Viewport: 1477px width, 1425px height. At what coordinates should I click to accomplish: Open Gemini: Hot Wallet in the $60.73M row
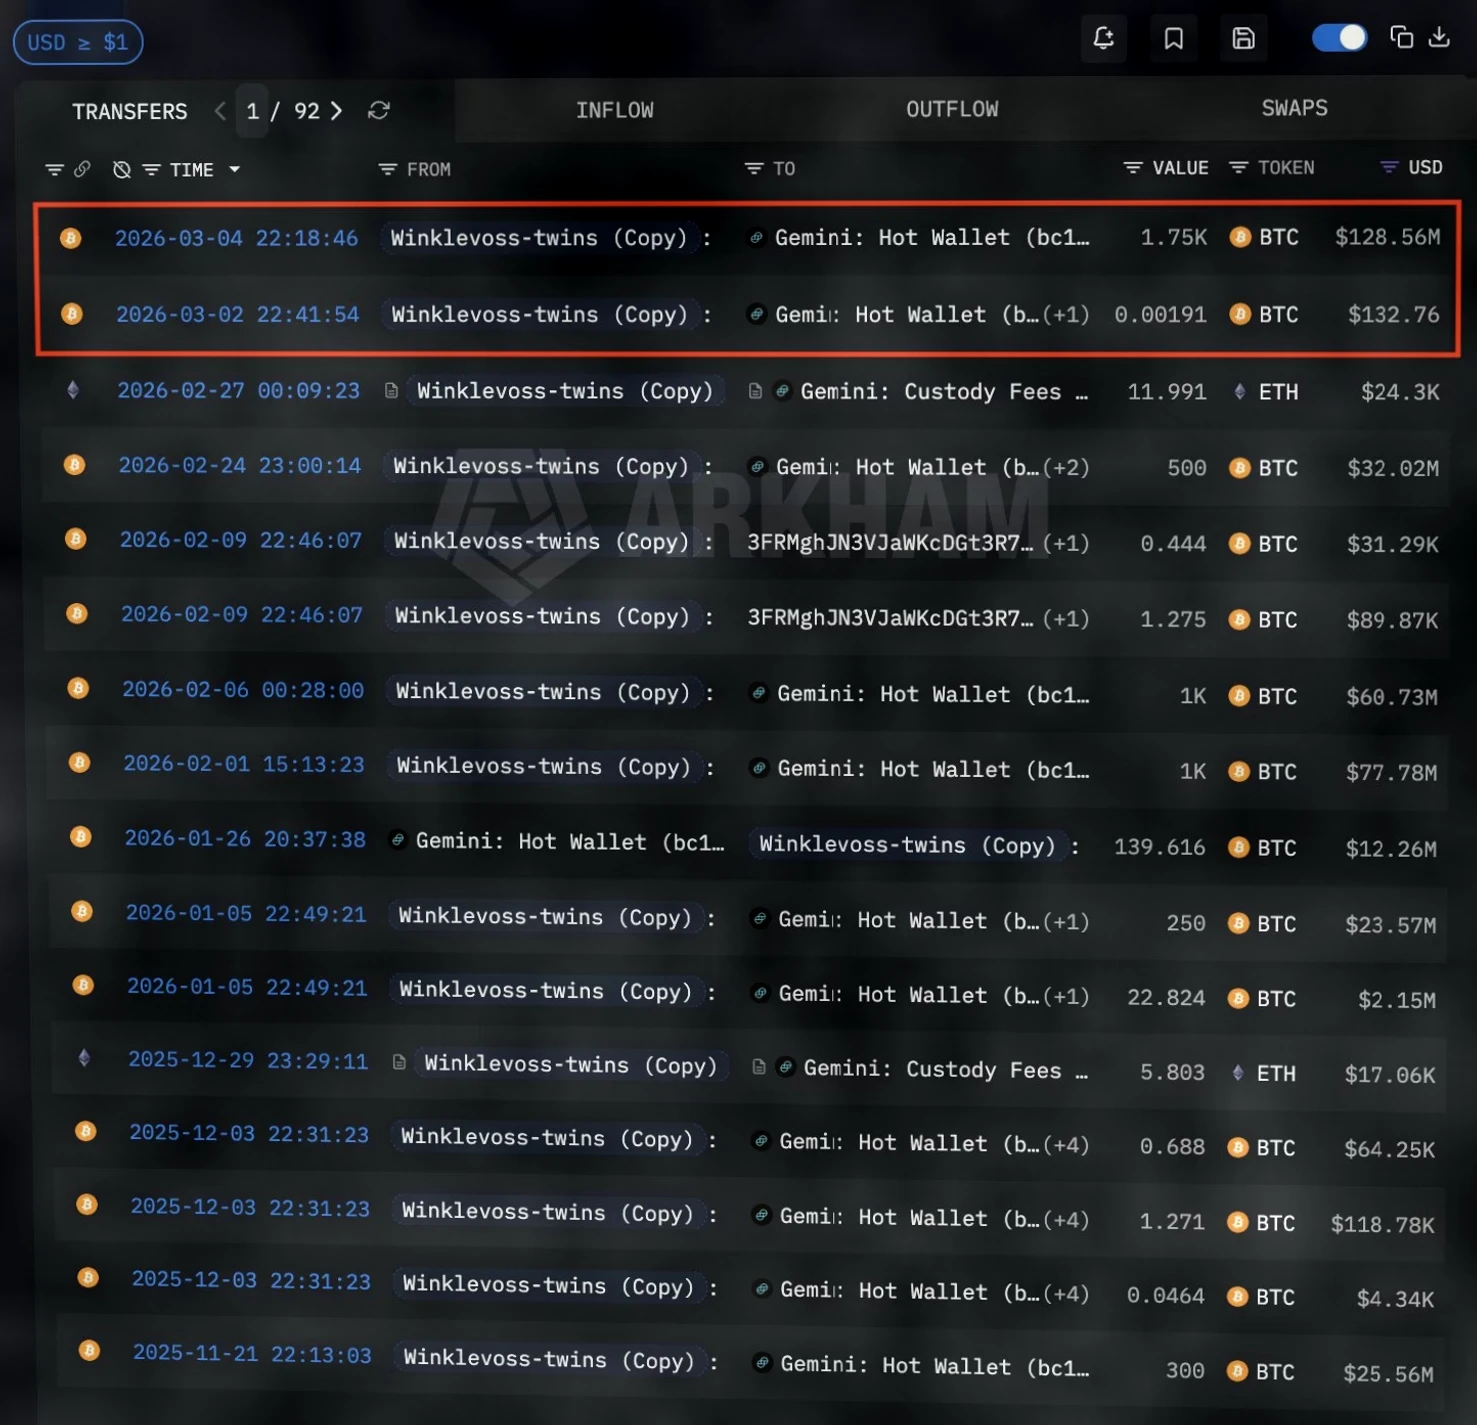coord(933,694)
